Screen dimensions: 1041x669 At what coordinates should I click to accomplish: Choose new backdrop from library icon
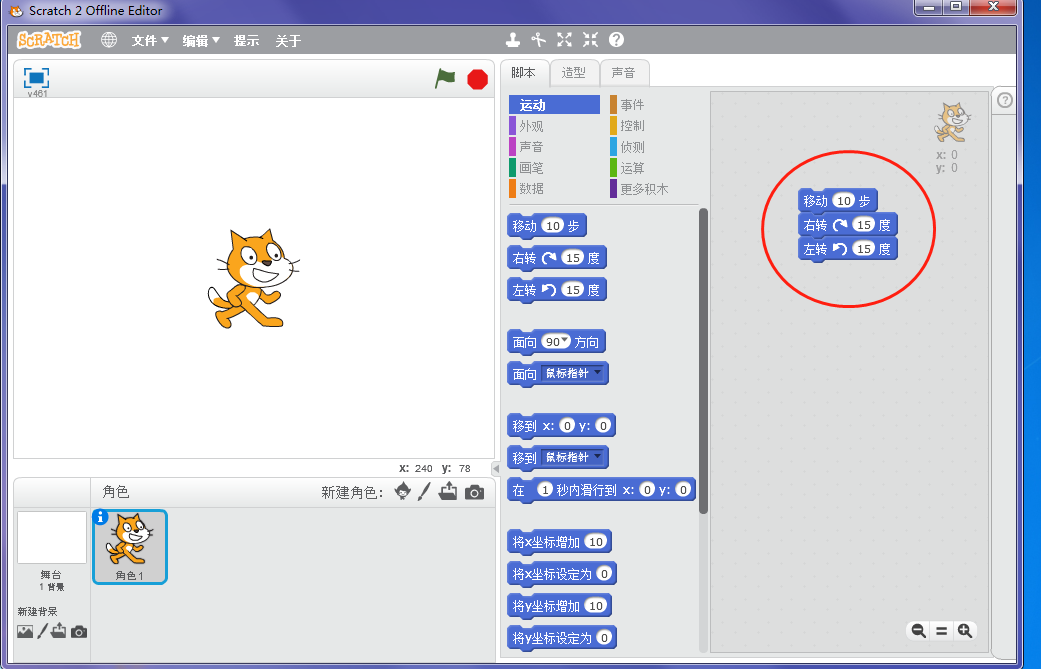tap(25, 631)
